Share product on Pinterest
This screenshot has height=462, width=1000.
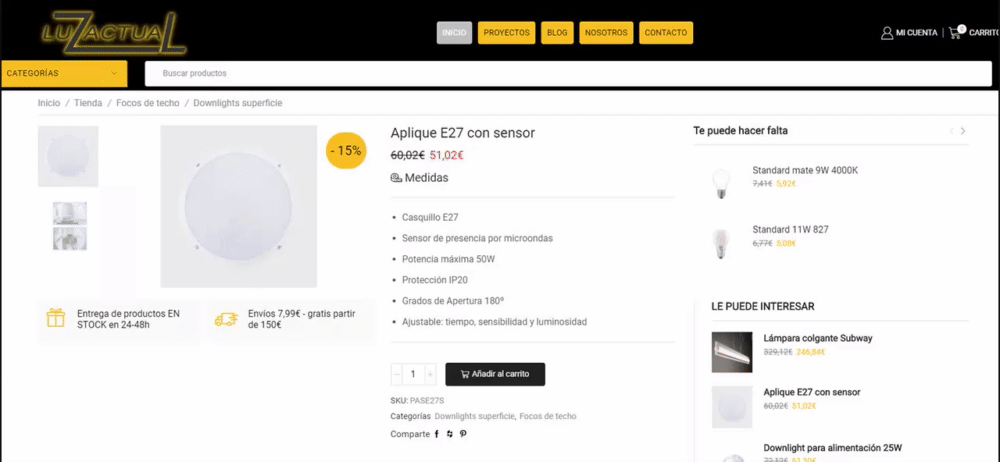click(463, 434)
